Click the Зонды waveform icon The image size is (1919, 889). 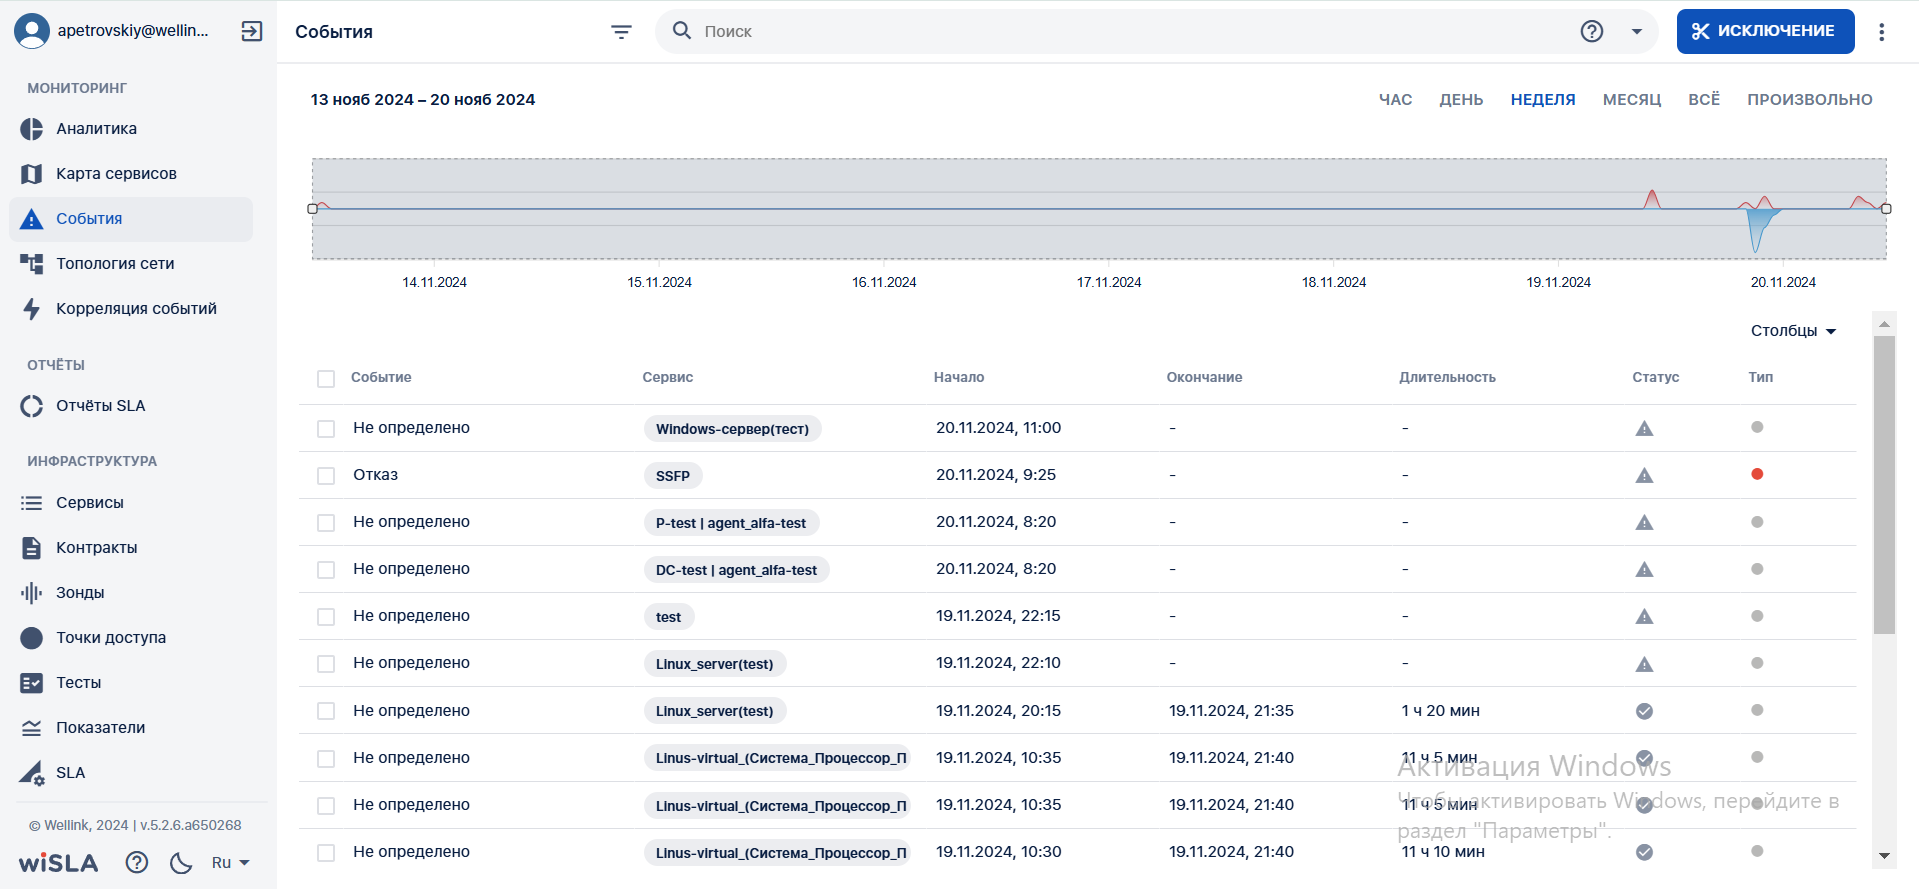pos(32,593)
